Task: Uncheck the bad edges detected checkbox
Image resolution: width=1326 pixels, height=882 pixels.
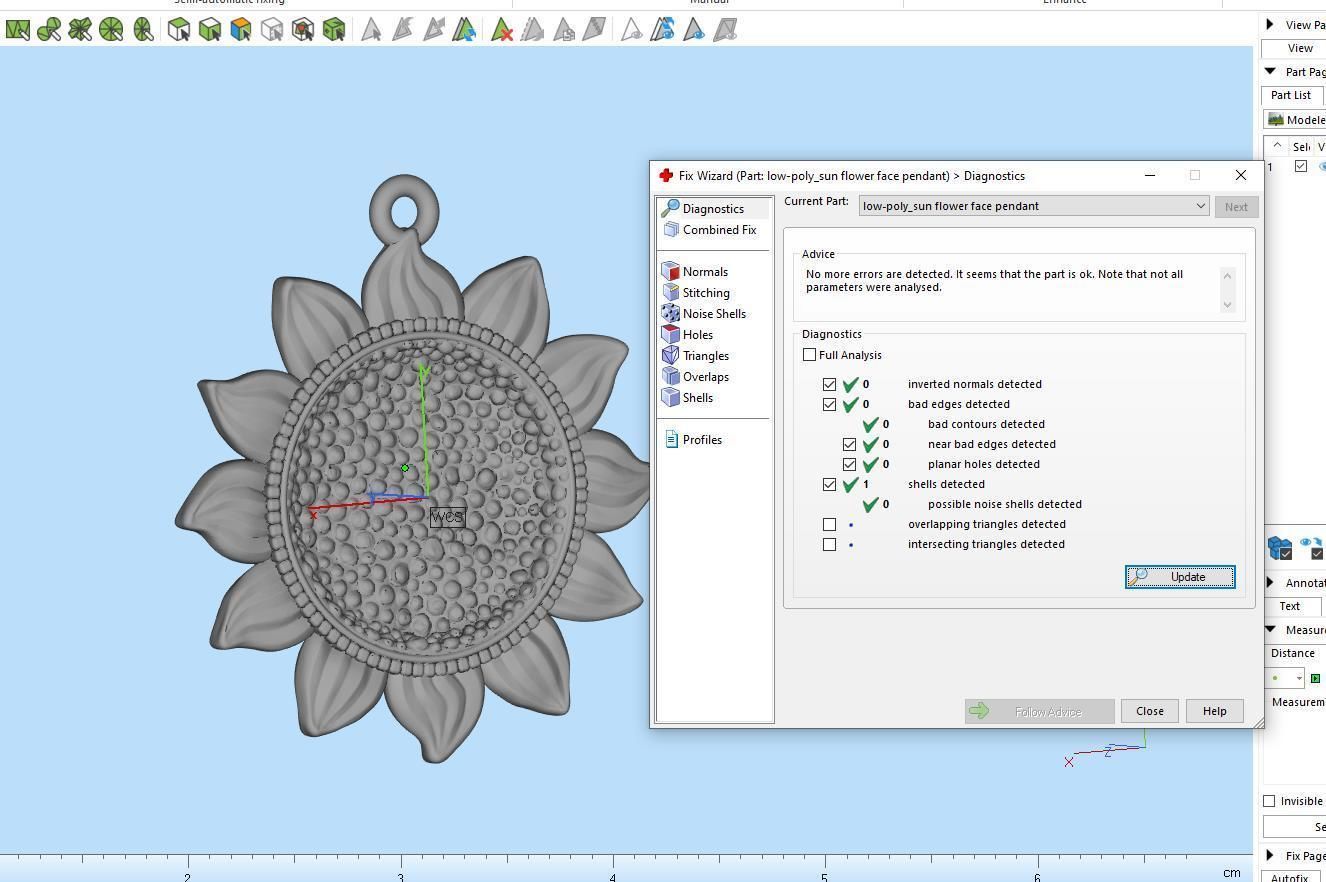Action: (829, 404)
